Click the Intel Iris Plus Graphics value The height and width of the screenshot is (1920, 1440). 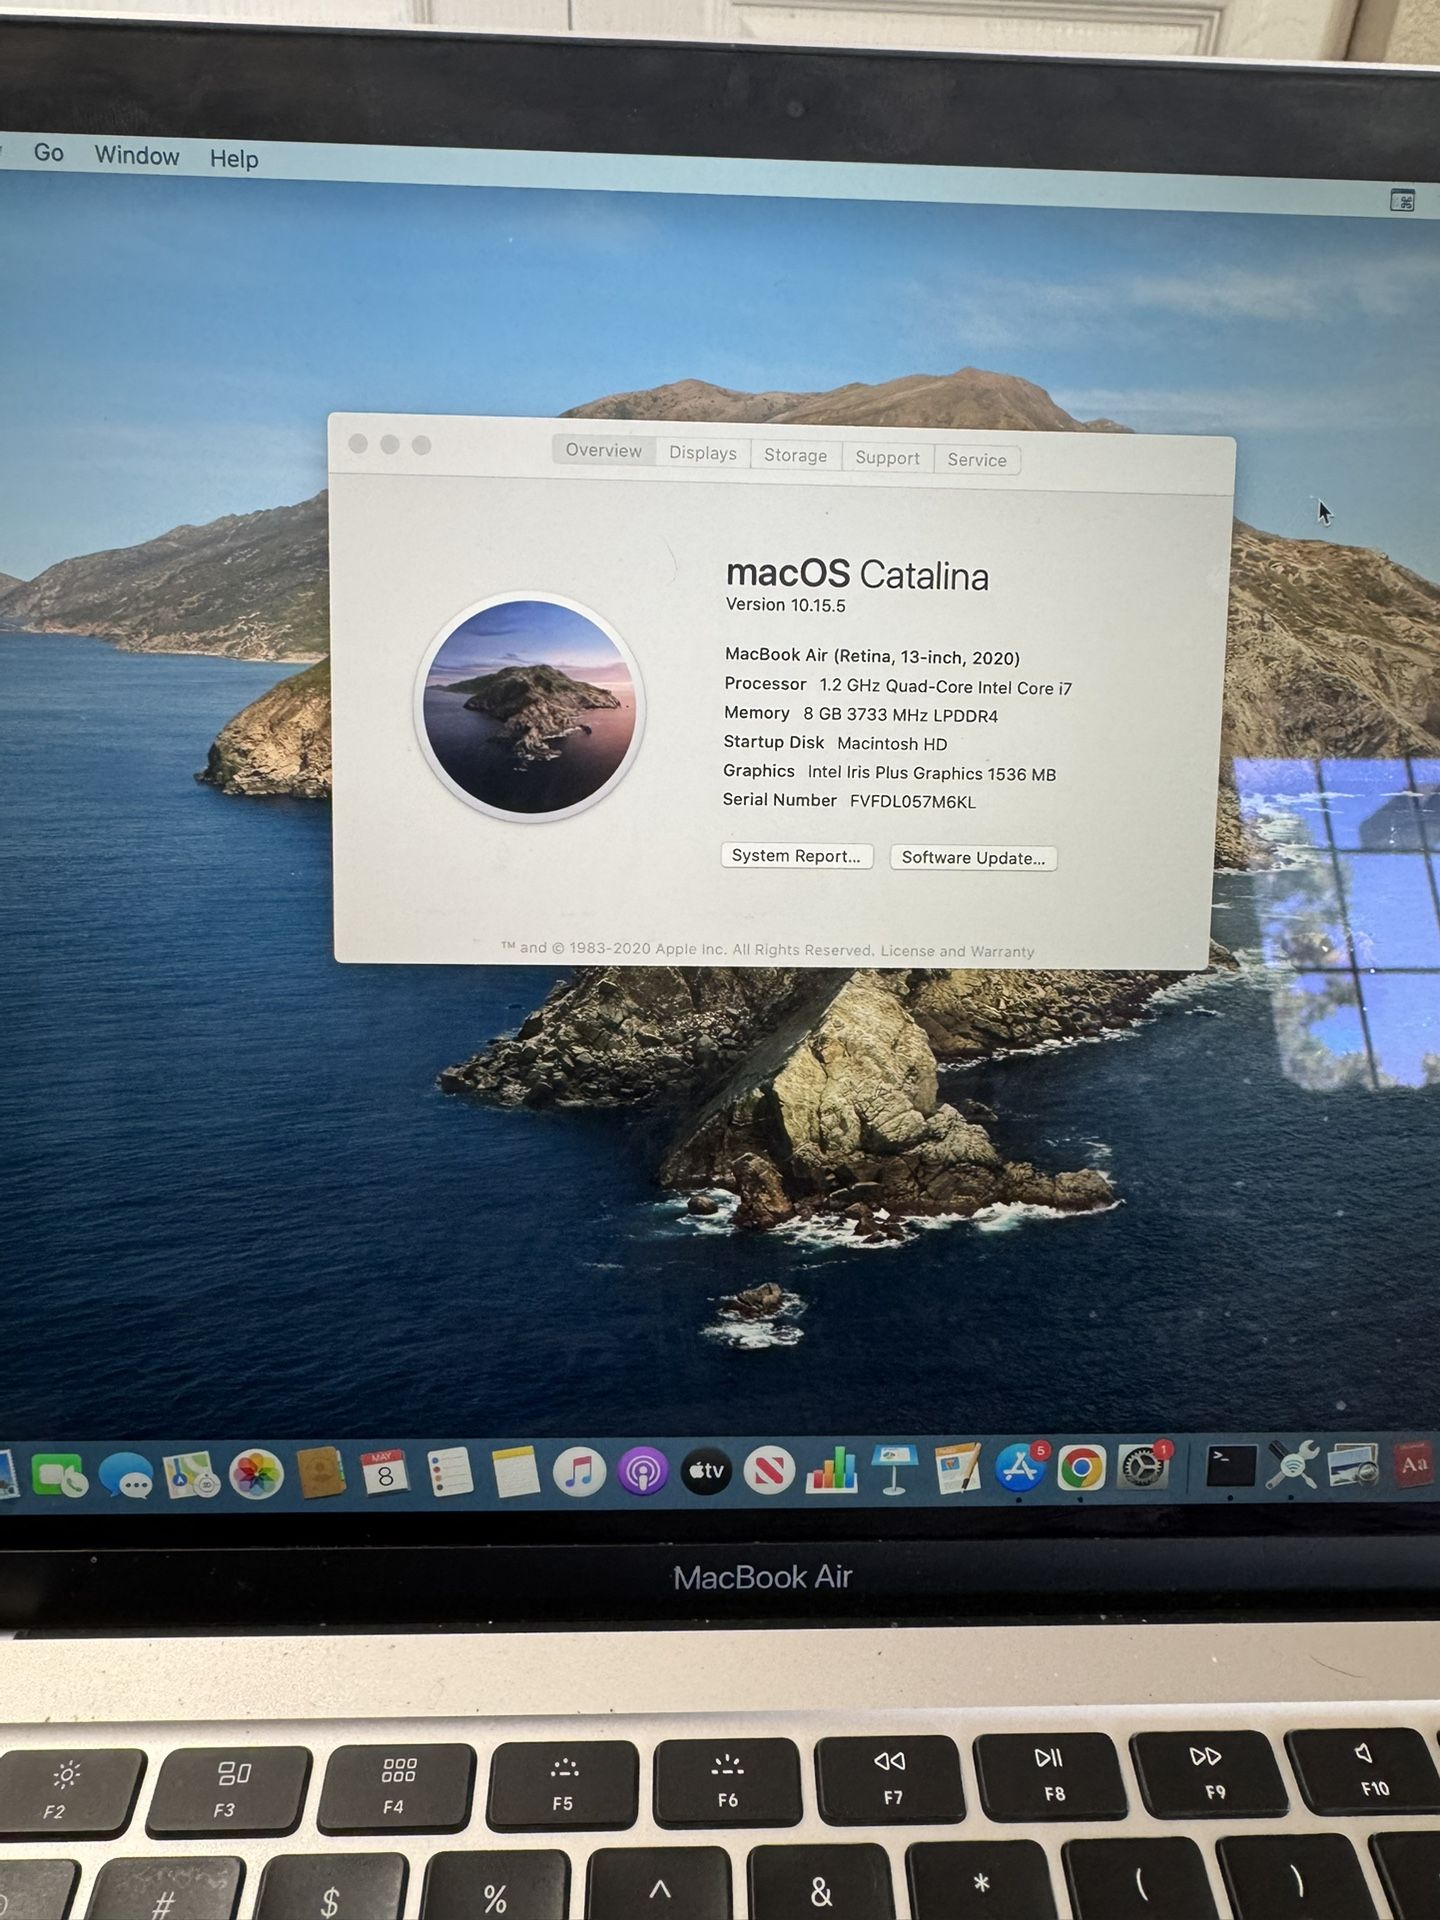point(931,773)
